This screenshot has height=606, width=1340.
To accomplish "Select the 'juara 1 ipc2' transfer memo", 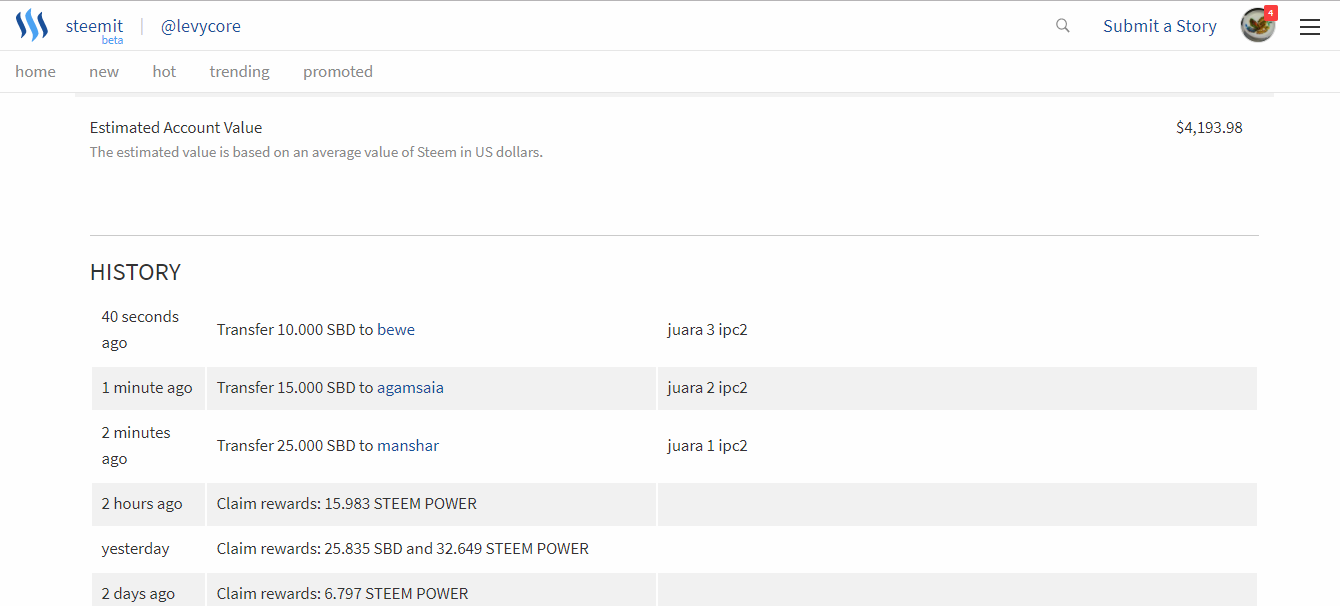I will (707, 445).
